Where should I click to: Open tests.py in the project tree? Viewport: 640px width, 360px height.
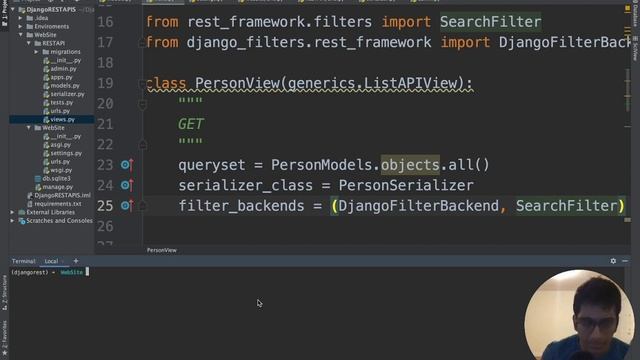[61, 102]
